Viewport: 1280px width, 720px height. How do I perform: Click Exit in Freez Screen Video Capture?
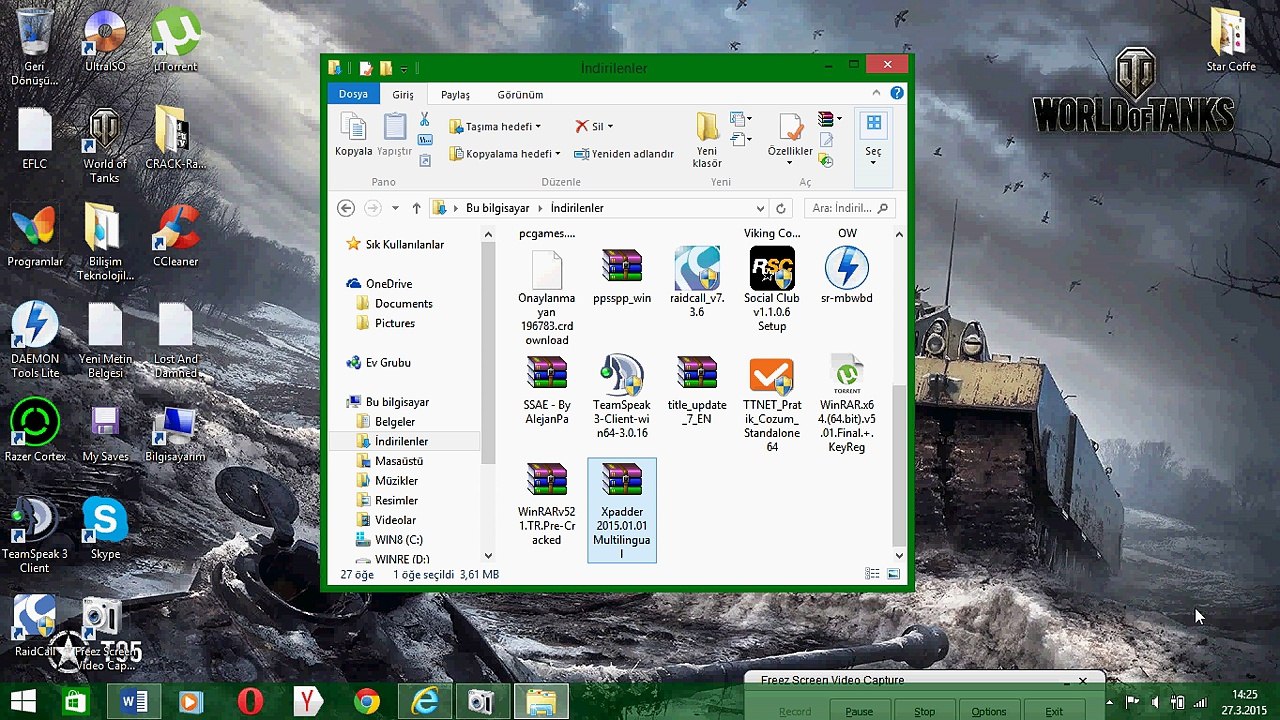tap(1054, 711)
